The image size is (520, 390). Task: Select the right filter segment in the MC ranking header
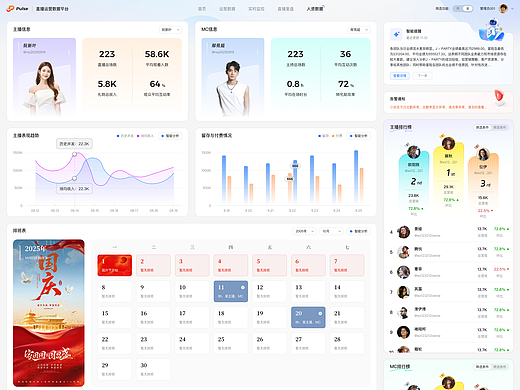(x=499, y=367)
